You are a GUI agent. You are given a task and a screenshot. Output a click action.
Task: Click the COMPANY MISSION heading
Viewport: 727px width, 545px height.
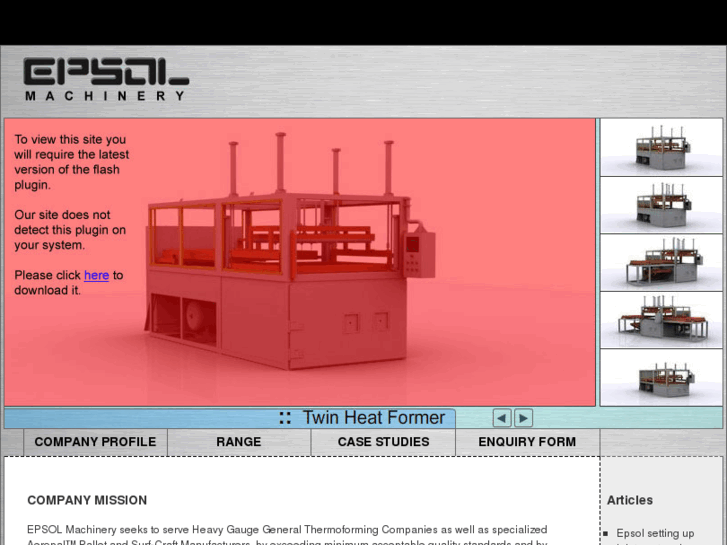click(x=87, y=500)
